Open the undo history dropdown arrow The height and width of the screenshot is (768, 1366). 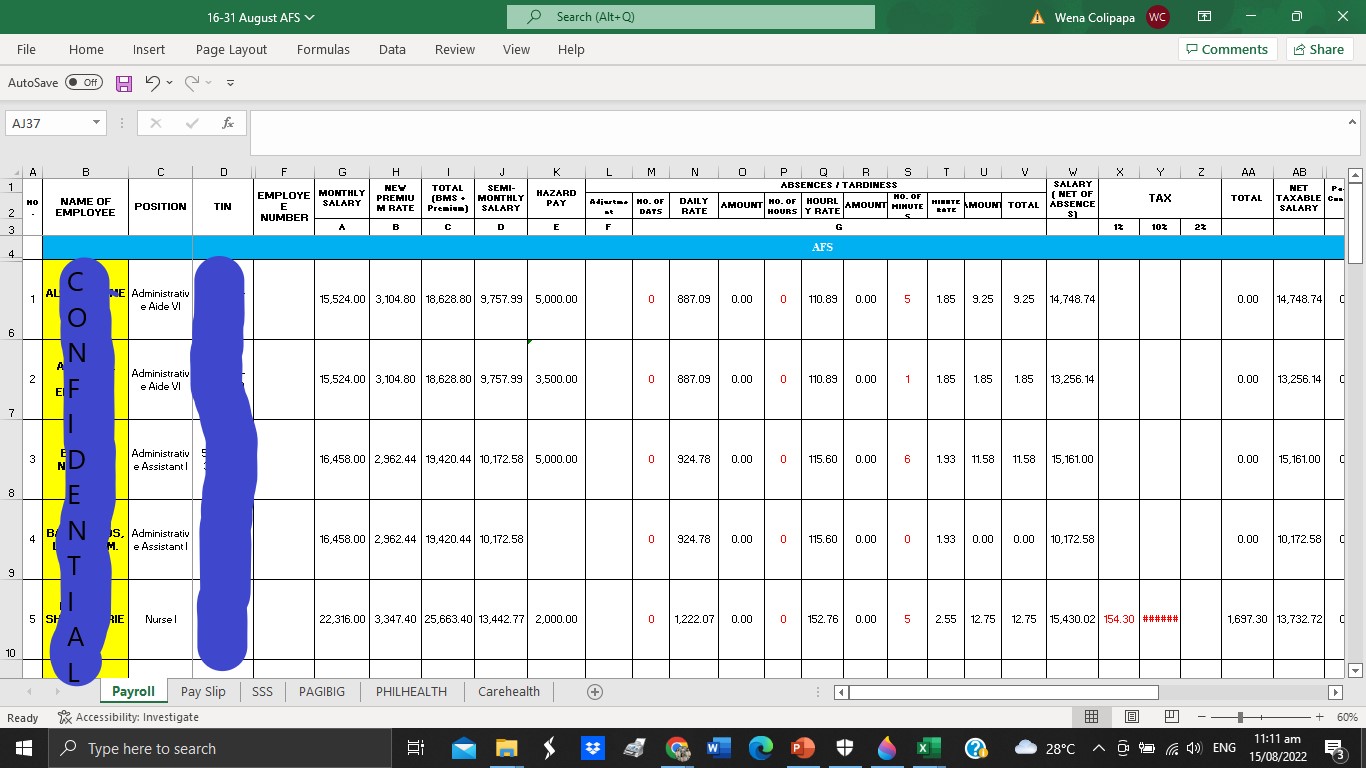coord(169,83)
